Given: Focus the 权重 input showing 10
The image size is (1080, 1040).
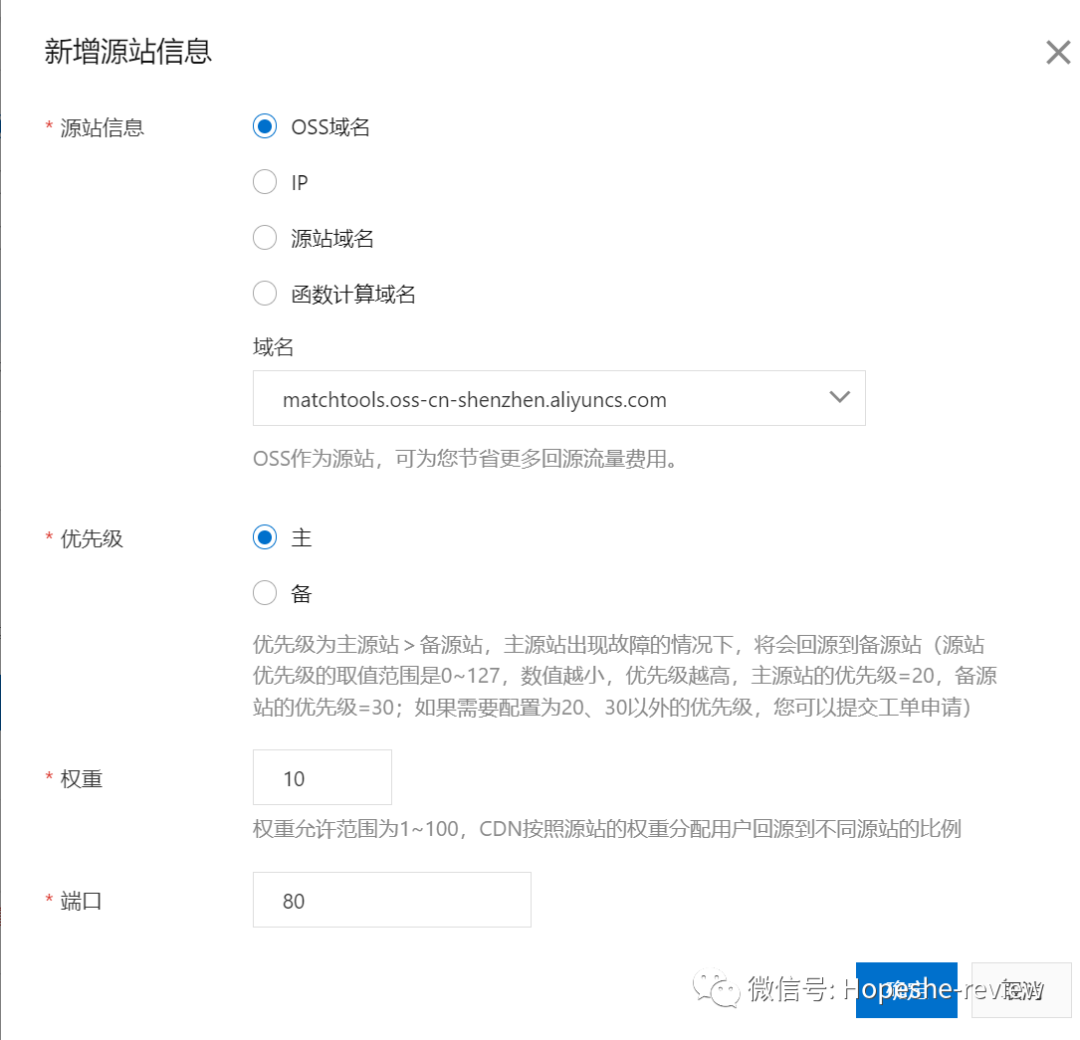Looking at the screenshot, I should pos(322,777).
